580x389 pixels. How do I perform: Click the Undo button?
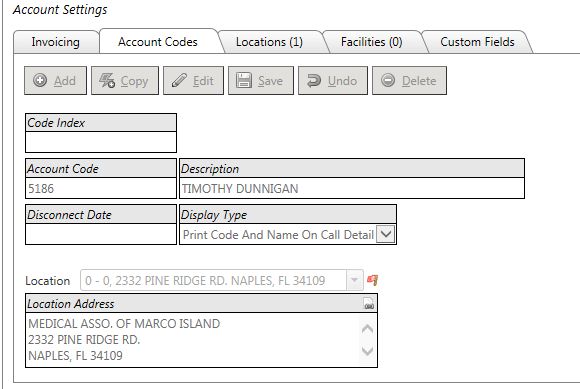coord(333,81)
